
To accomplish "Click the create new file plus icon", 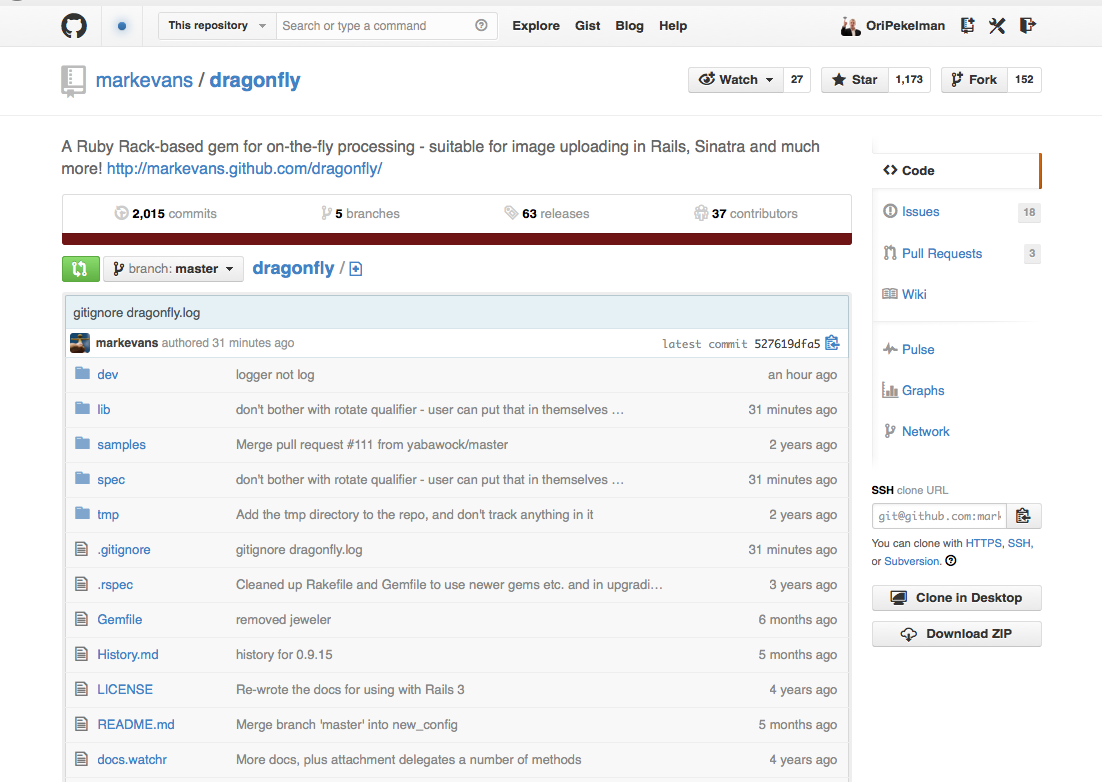I will coord(356,269).
